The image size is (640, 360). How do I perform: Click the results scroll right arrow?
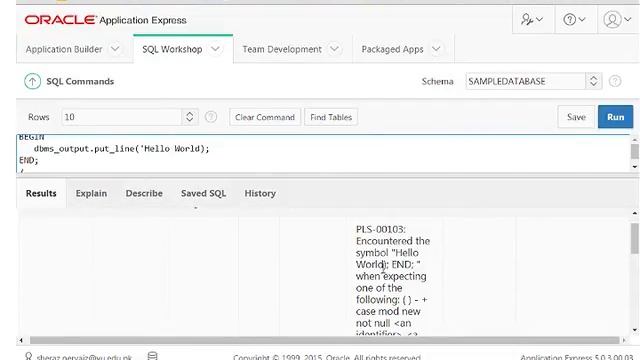pos(623,340)
